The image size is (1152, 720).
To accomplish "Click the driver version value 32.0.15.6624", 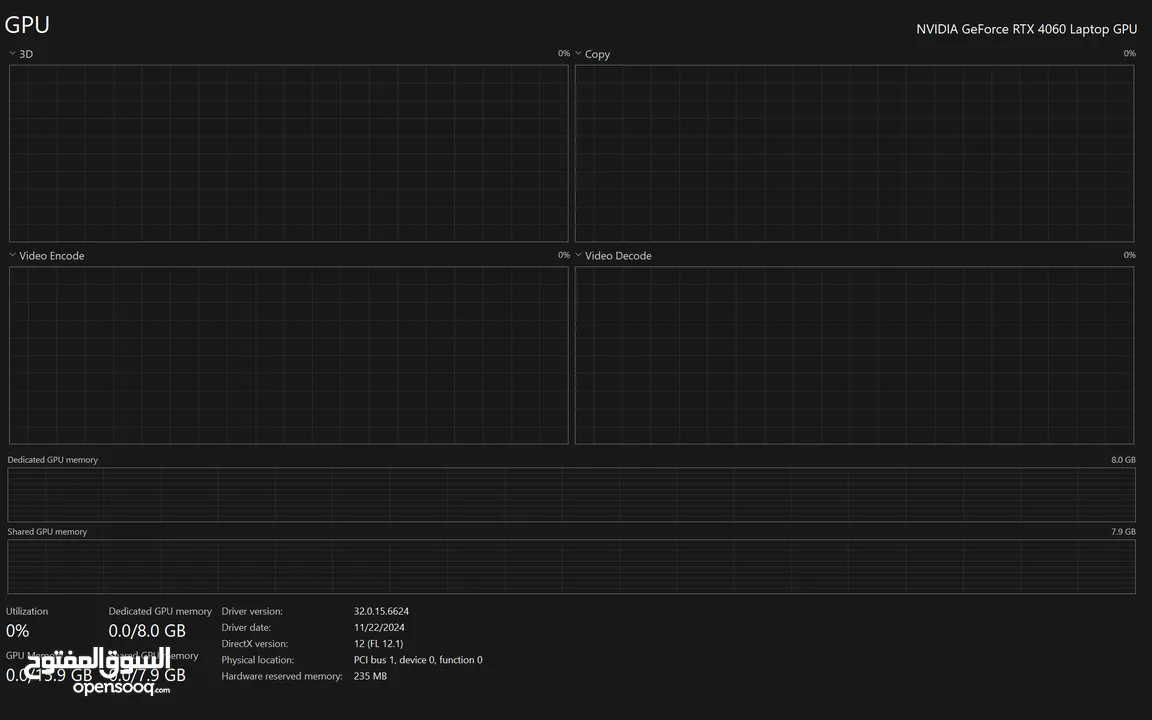I will click(381, 611).
